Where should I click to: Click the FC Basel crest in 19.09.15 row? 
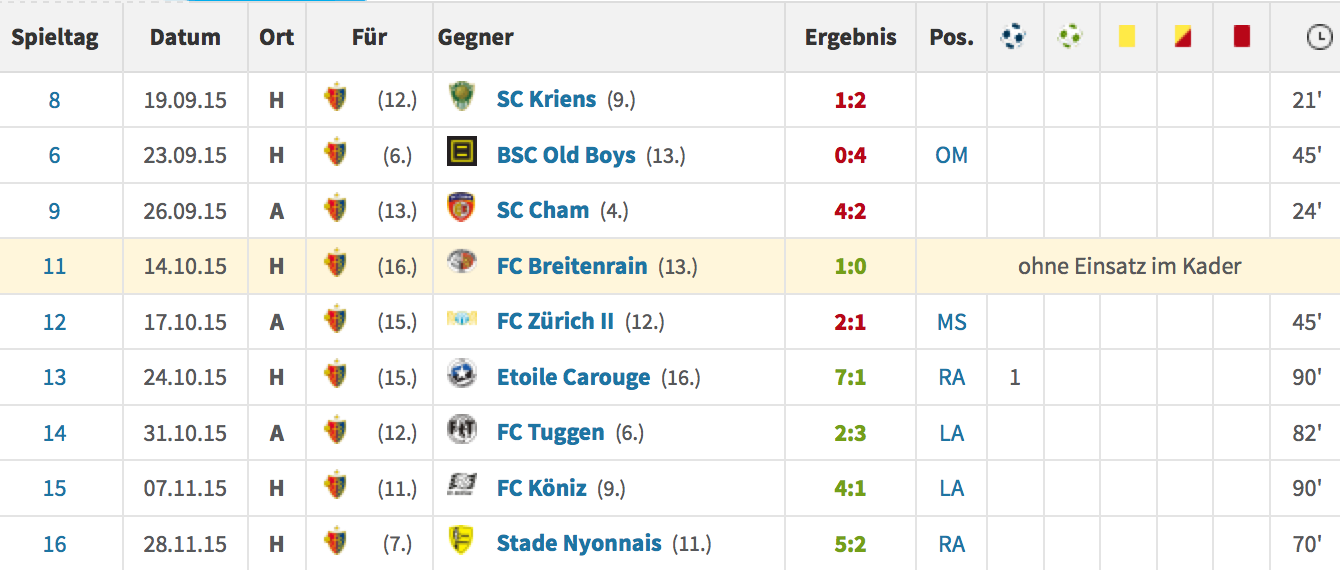tap(336, 98)
